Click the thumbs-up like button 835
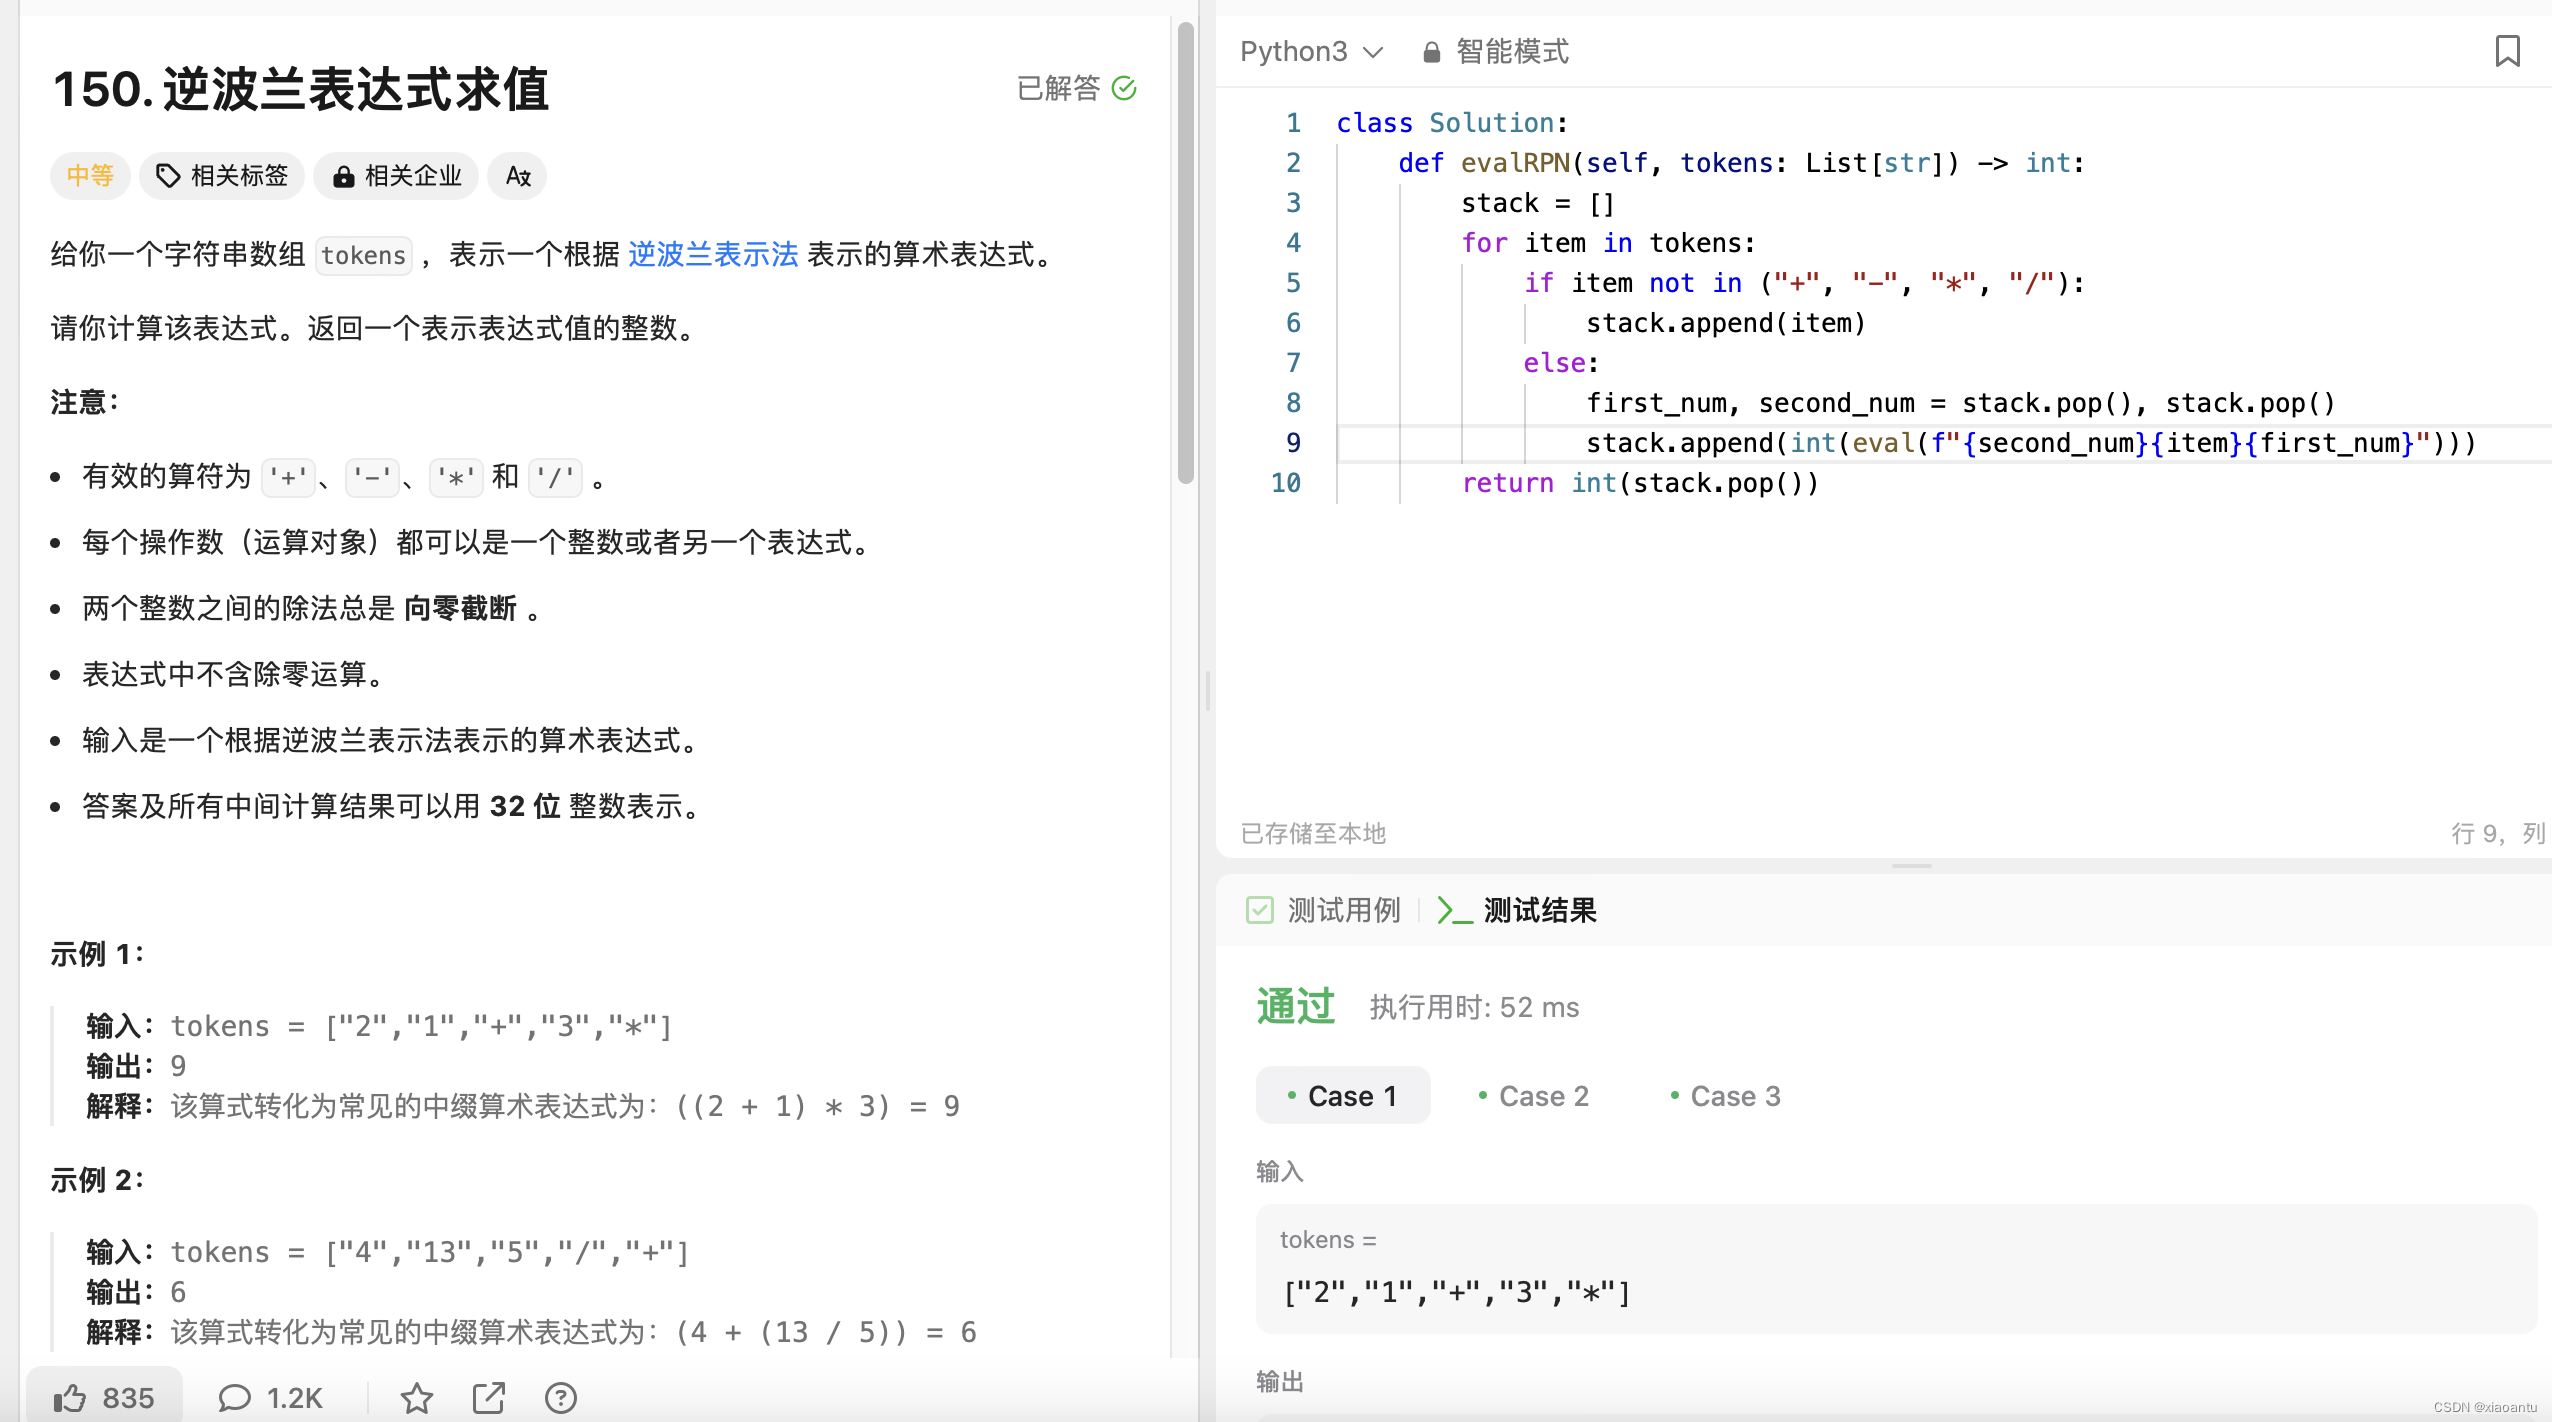This screenshot has height=1422, width=2552. [104, 1397]
